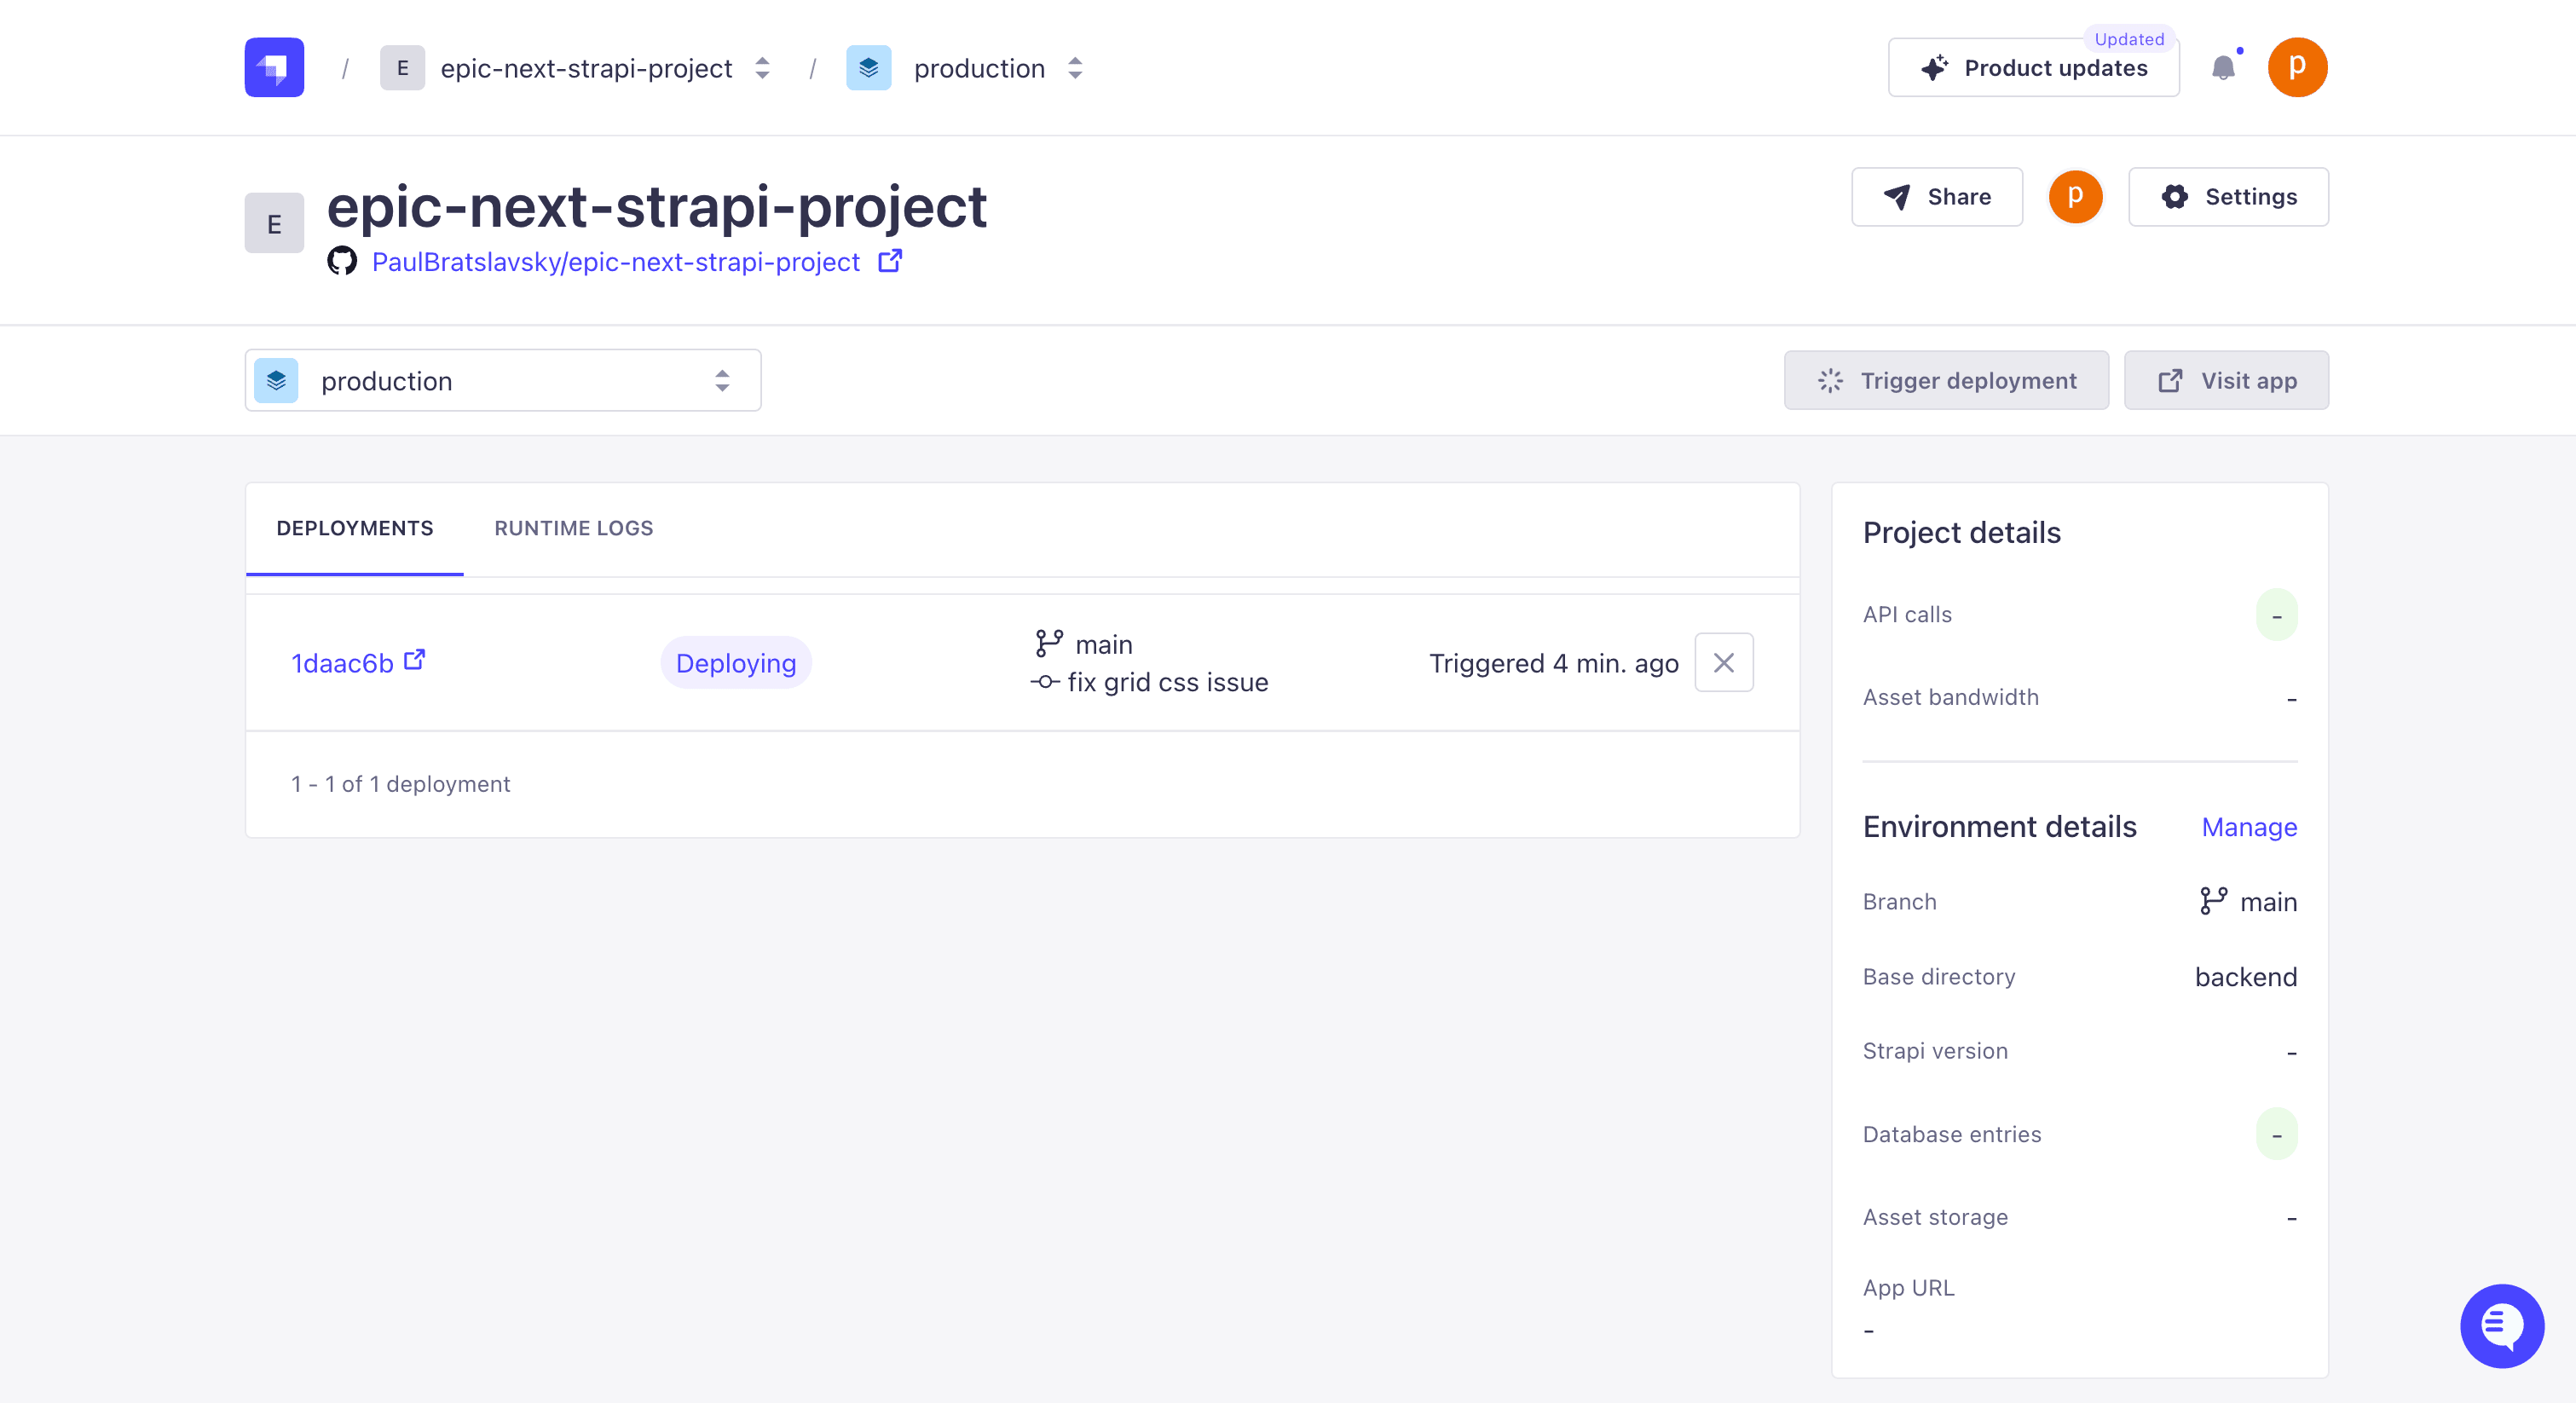
Task: Click the external link icon beside repo name
Action: point(890,261)
